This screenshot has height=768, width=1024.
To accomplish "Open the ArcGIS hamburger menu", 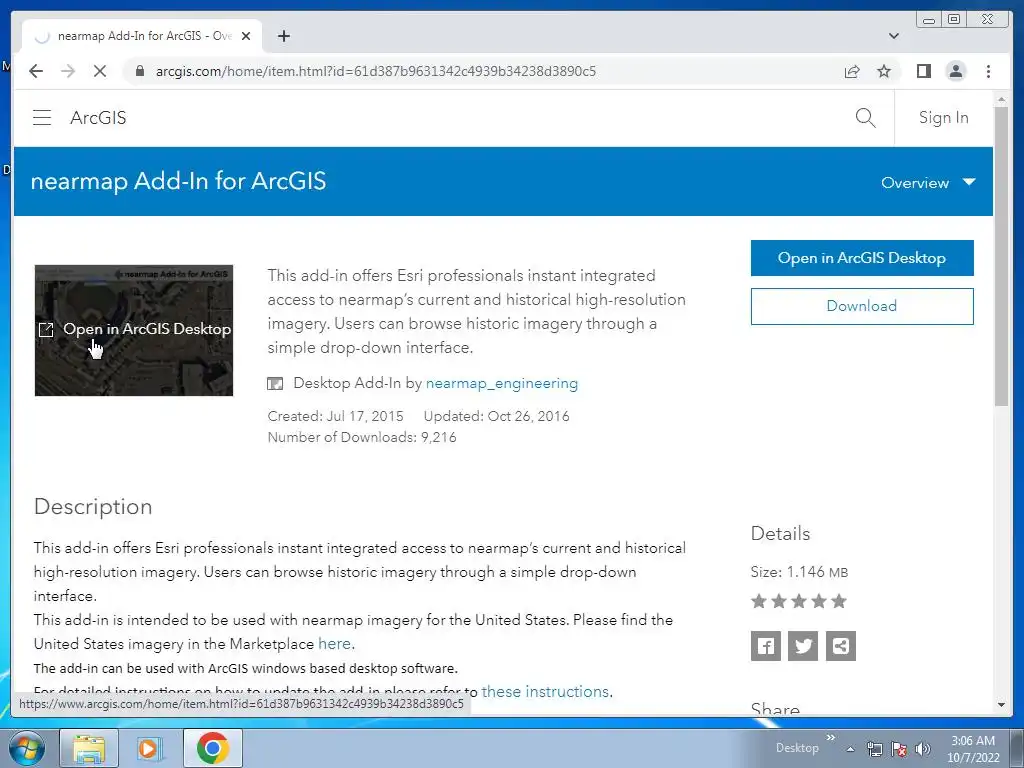I will 42,118.
